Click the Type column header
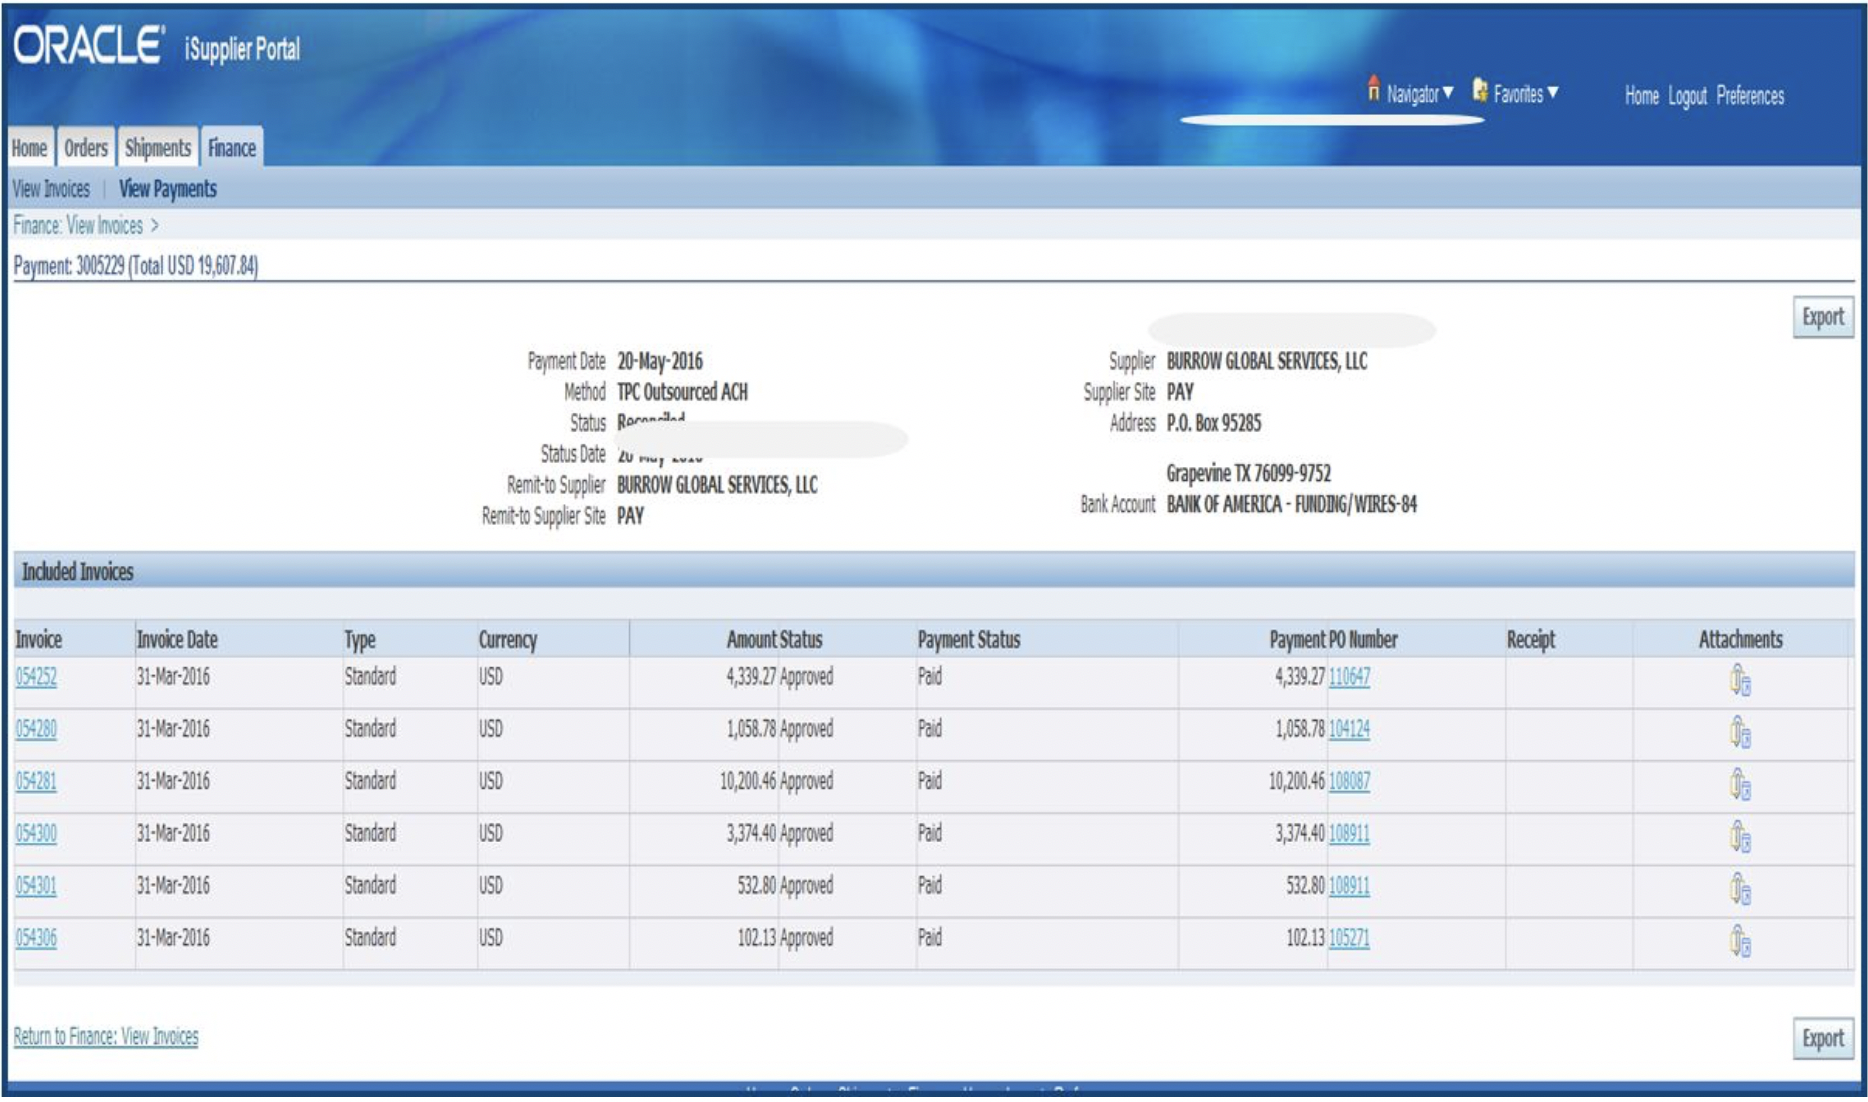The width and height of the screenshot is (1868, 1102). coord(360,640)
